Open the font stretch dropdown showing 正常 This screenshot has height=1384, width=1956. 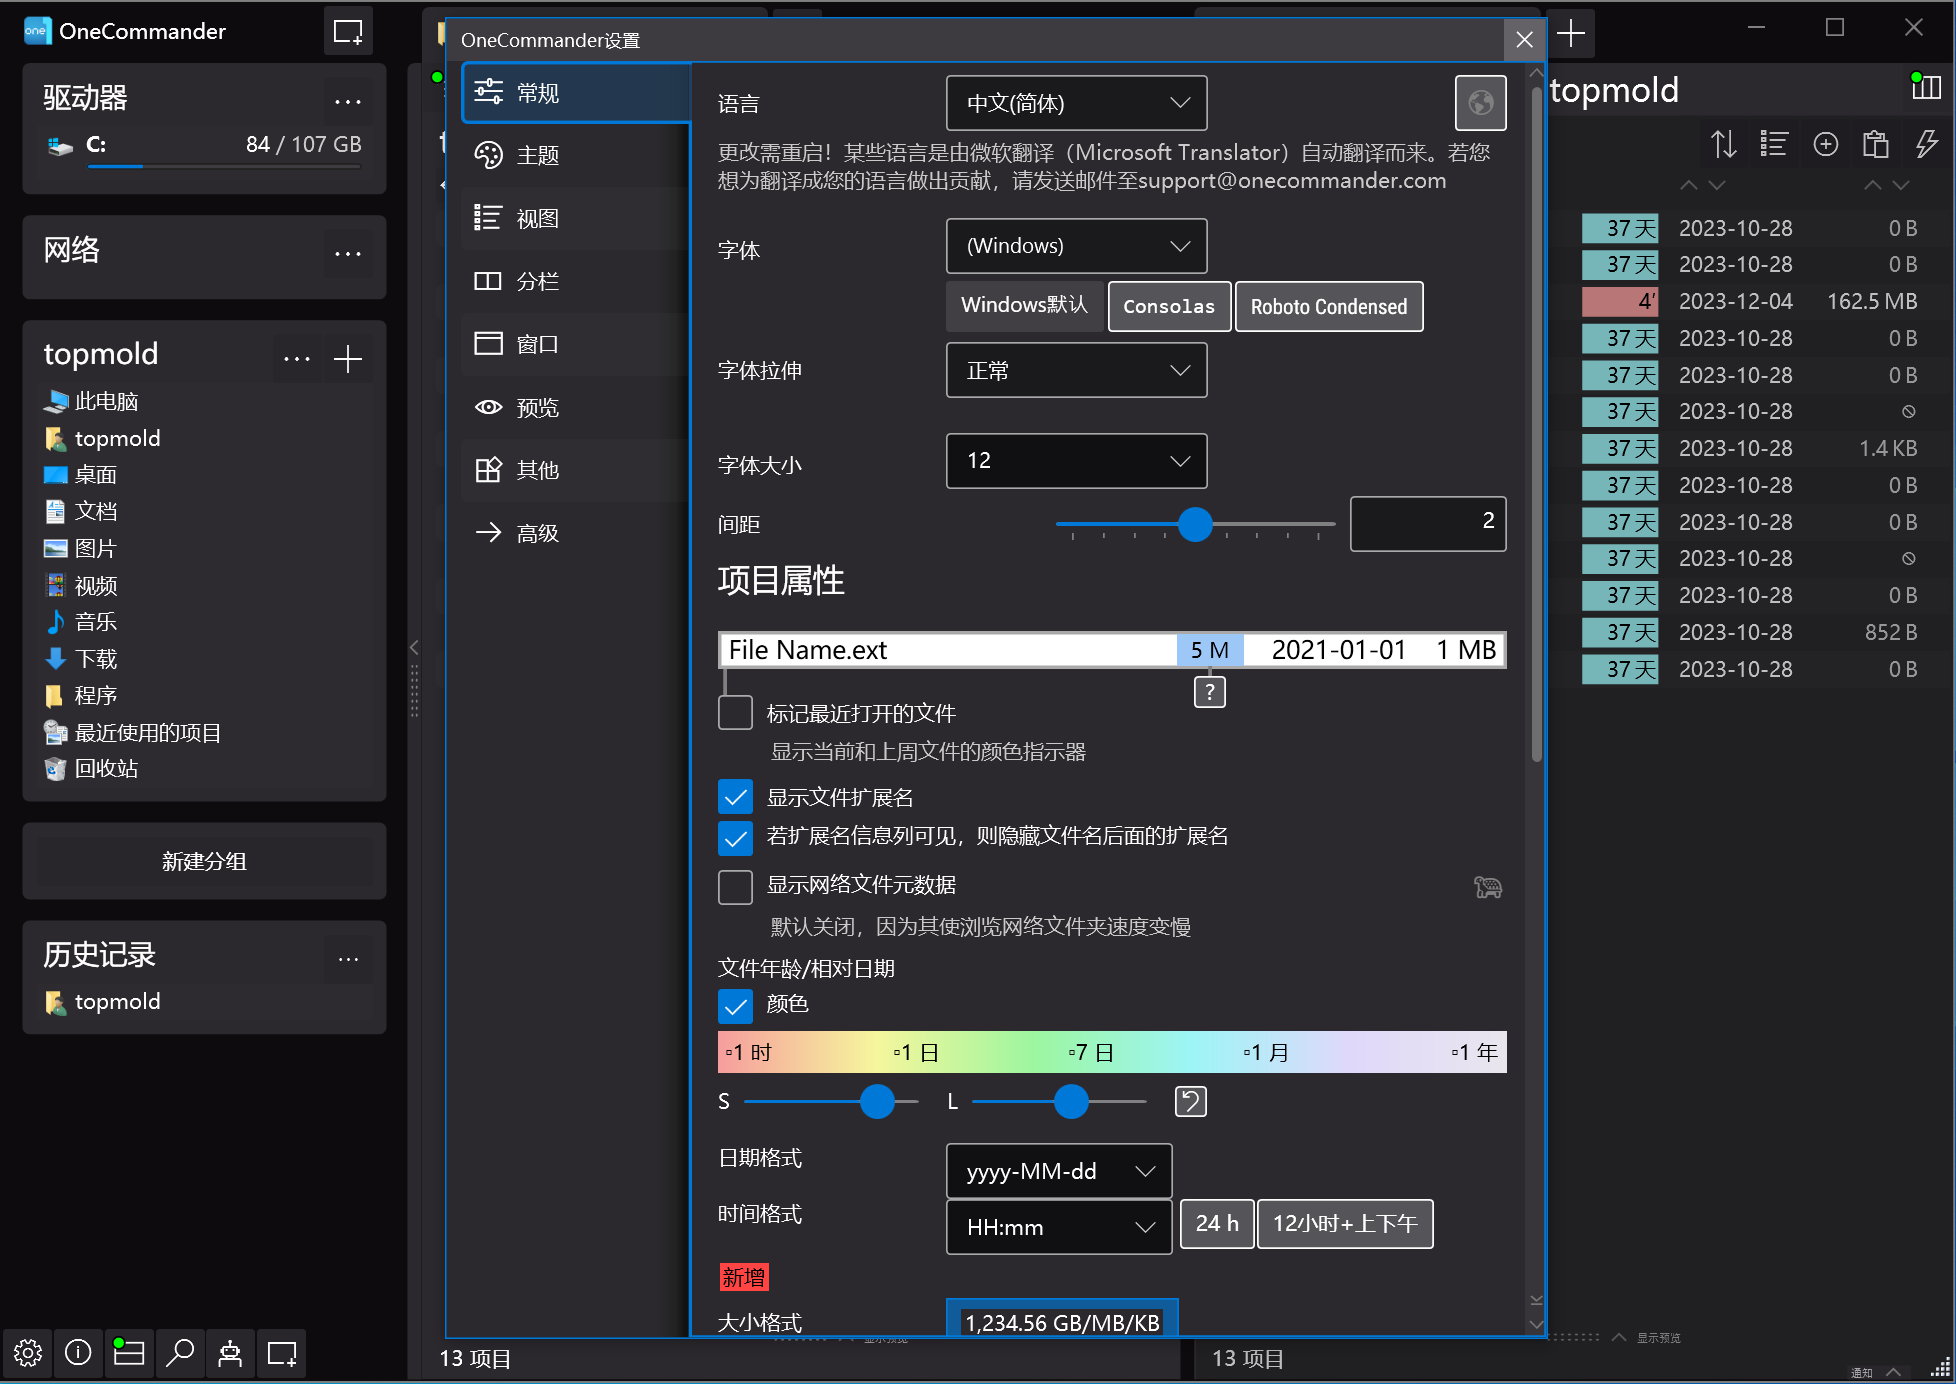[x=1076, y=370]
